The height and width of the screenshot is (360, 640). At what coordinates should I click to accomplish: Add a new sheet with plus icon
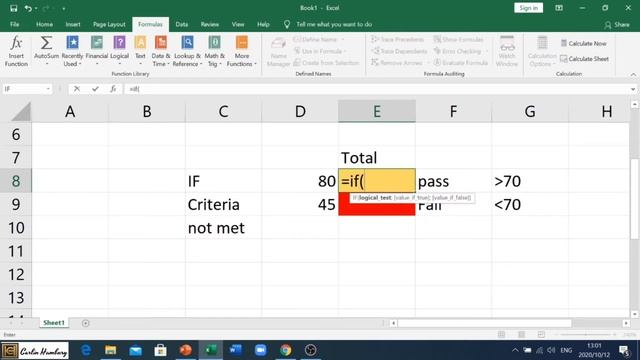click(x=85, y=323)
